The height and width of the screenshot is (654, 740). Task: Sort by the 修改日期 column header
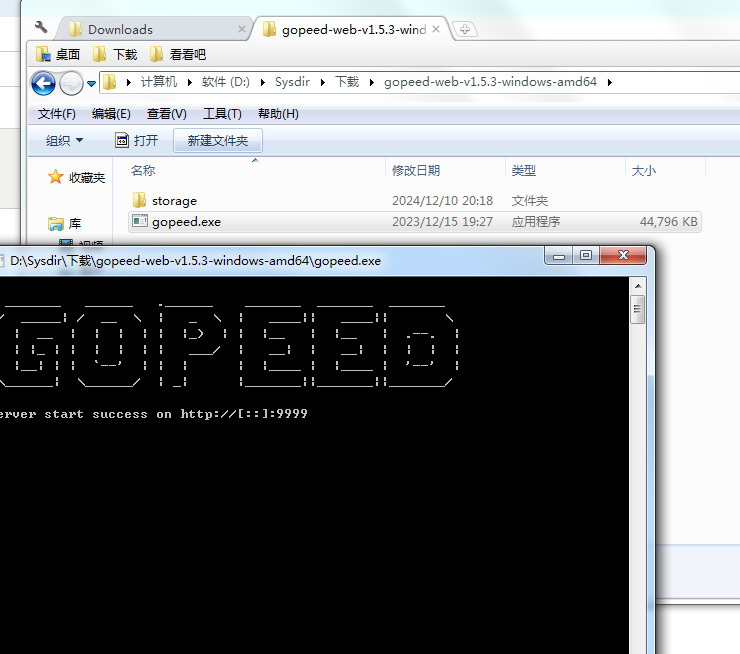coord(416,170)
